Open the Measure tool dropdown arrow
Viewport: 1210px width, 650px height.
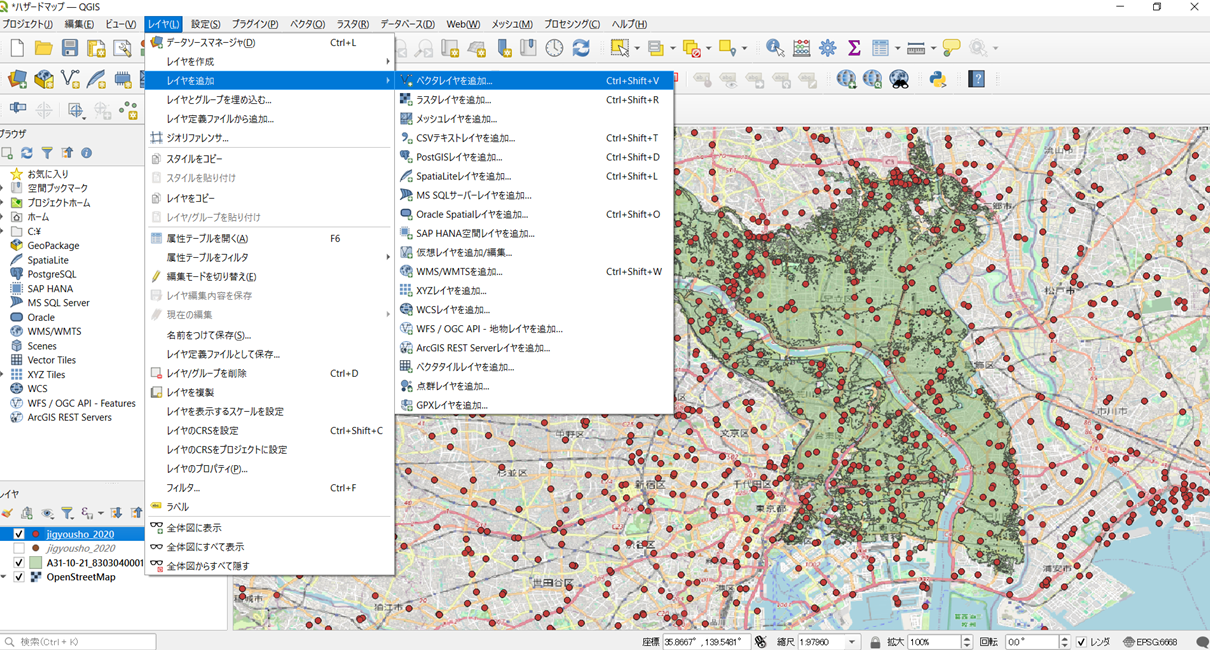click(932, 48)
